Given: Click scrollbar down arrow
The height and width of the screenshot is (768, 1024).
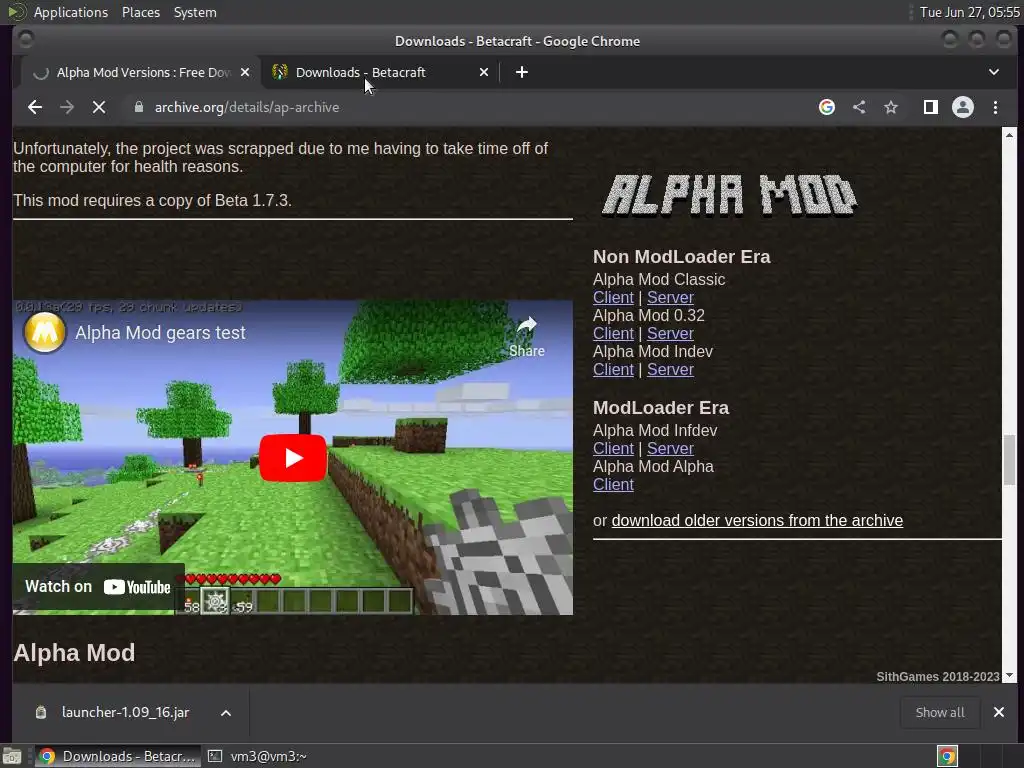Looking at the screenshot, I should [x=1009, y=676].
